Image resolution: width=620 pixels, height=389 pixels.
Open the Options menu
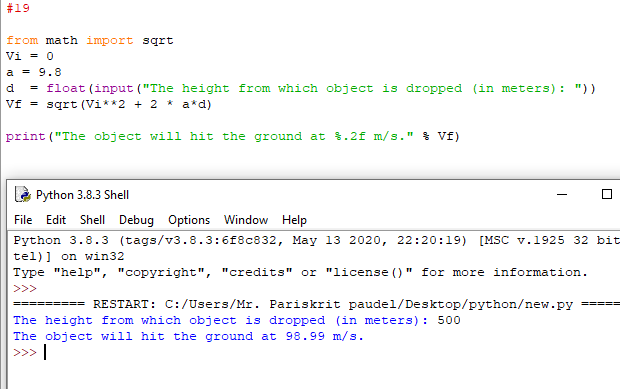pyautogui.click(x=189, y=220)
